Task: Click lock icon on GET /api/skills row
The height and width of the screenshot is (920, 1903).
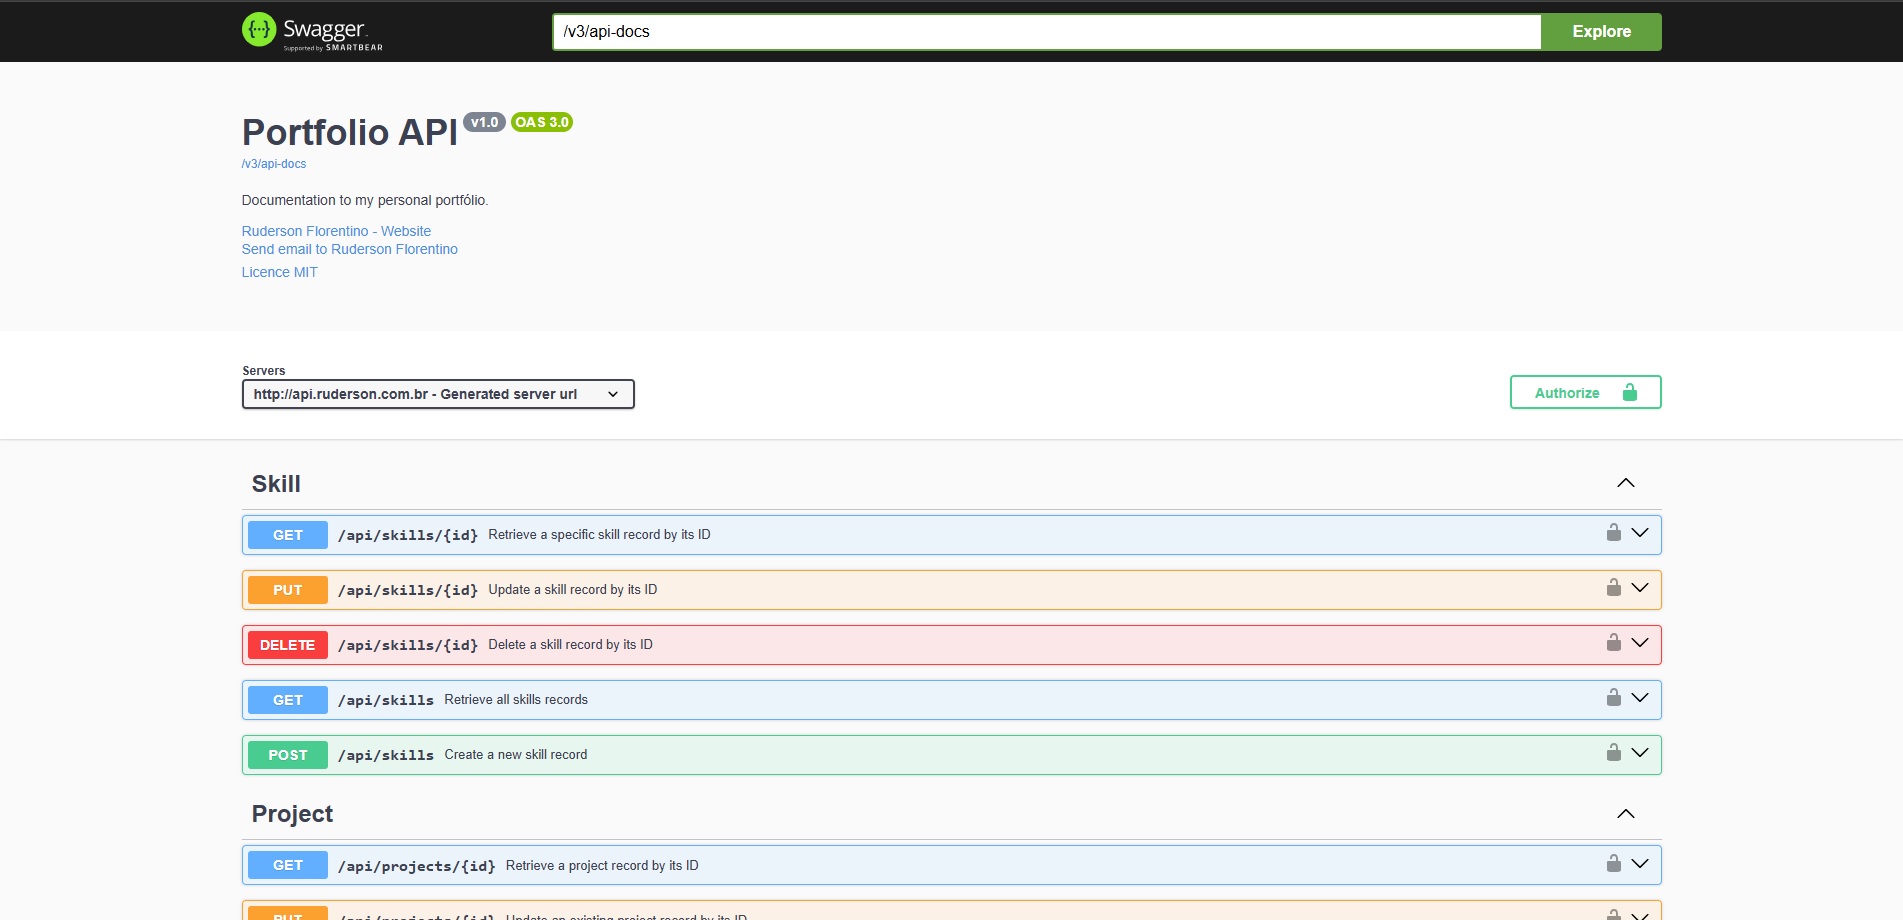Action: click(1613, 697)
